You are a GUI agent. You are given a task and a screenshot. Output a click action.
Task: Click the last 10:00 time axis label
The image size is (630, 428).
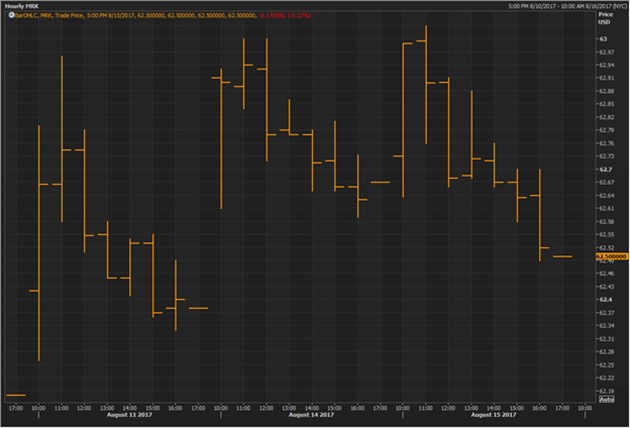coord(584,408)
